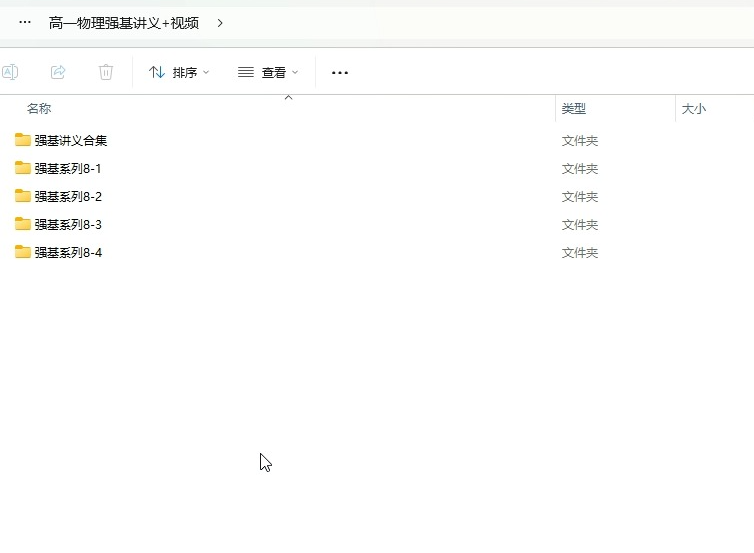This screenshot has height=553, width=754.
Task: Open the 查看 view dropdown
Action: tap(268, 72)
